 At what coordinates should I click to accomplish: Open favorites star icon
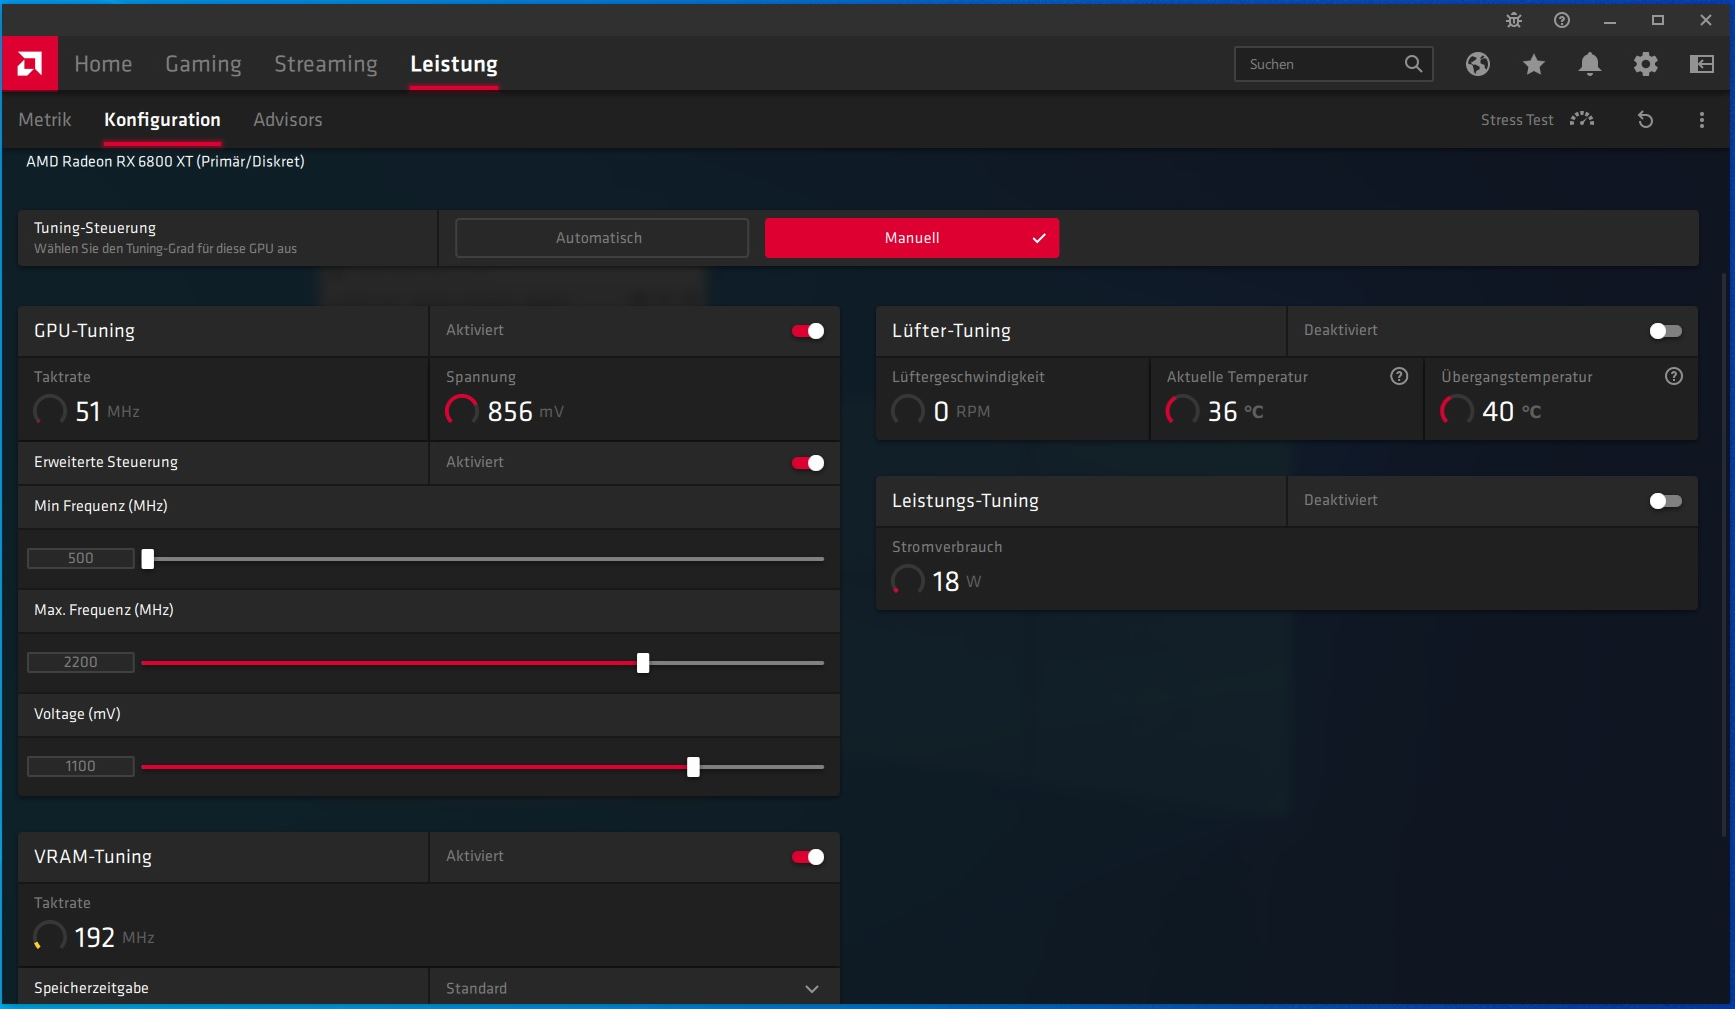(x=1534, y=64)
